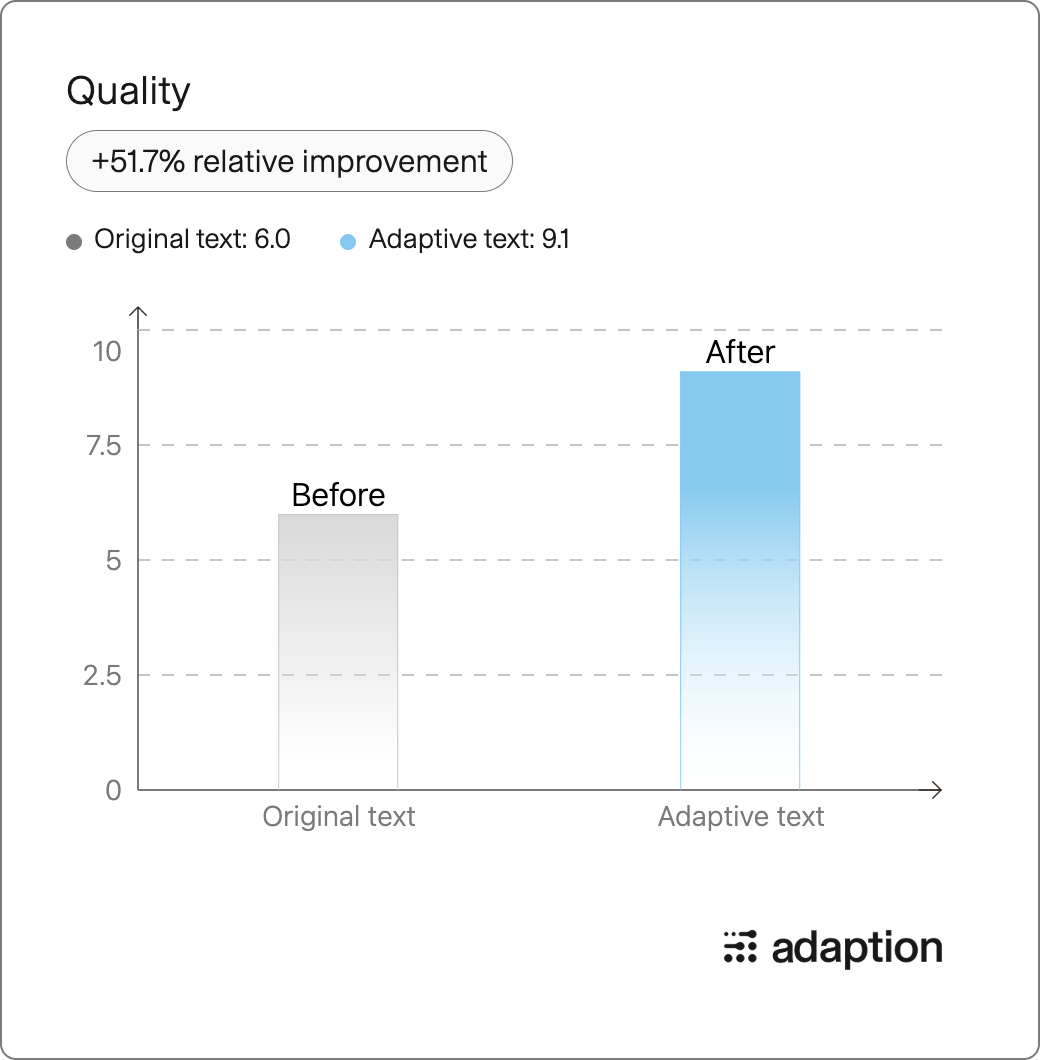1040x1060 pixels.
Task: Click the Original text x-axis label
Action: (x=338, y=817)
